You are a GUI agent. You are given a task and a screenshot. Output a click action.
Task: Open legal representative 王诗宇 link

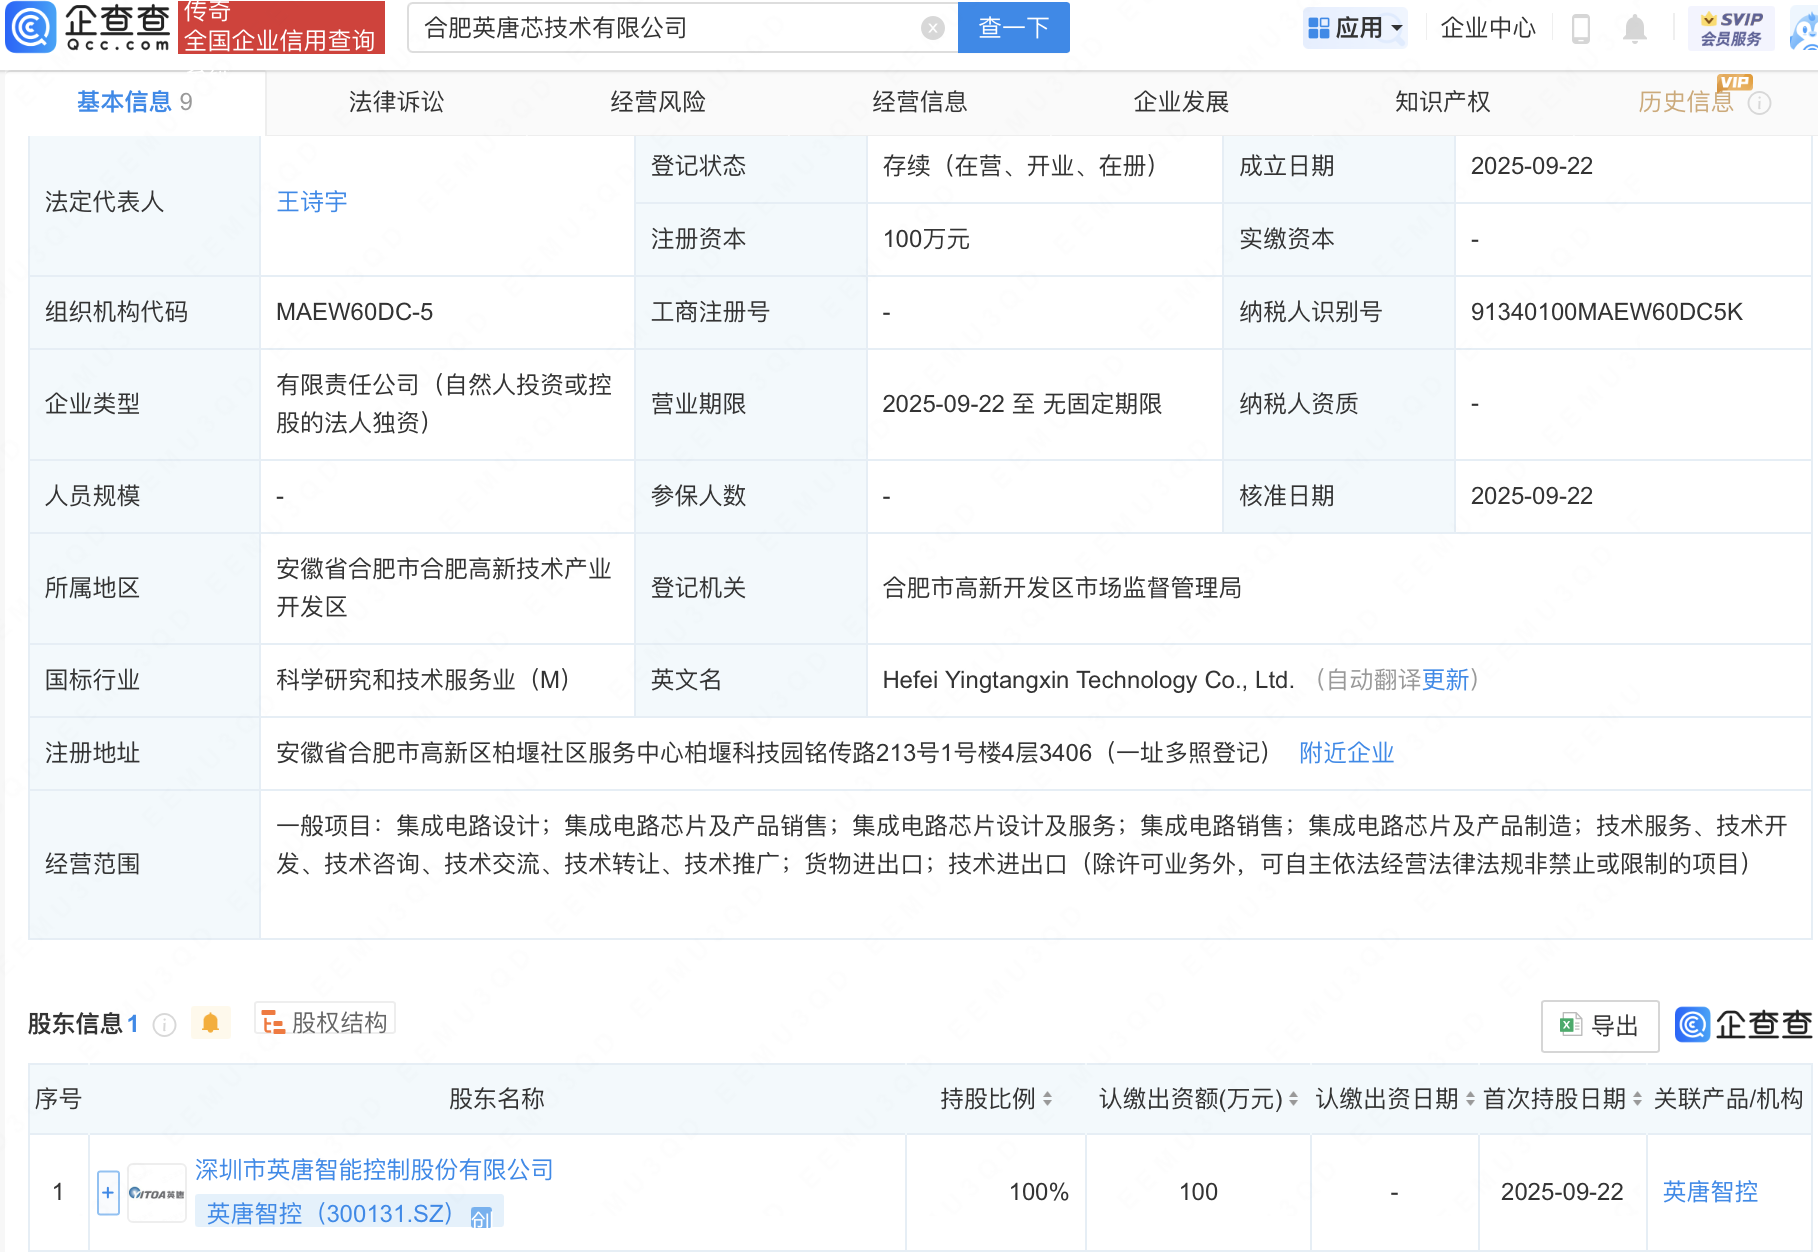[312, 202]
